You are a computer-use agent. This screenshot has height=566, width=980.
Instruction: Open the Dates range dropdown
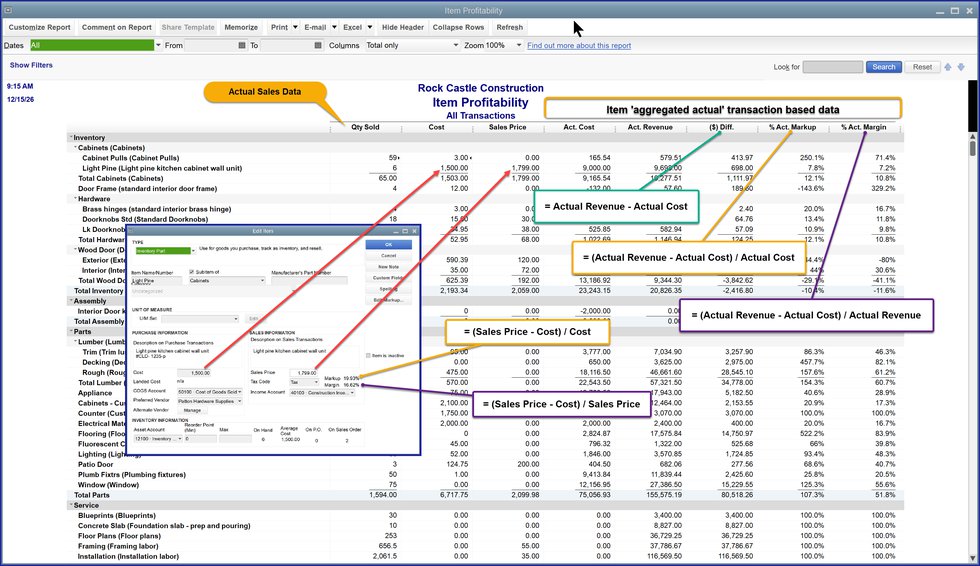(157, 46)
